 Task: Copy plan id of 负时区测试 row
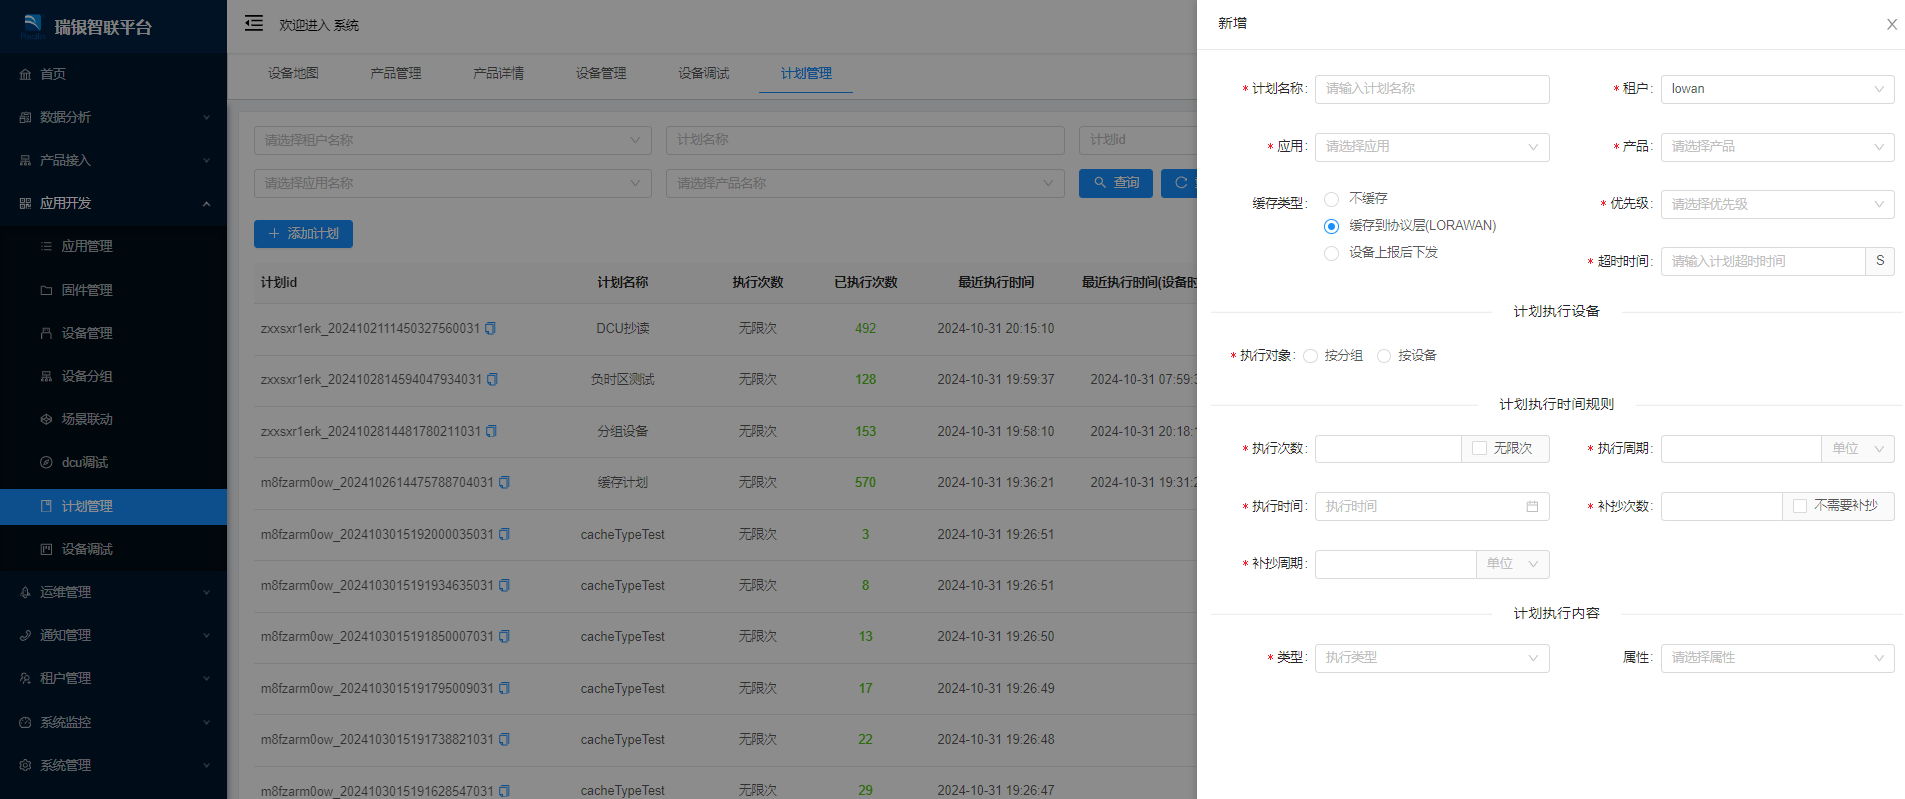click(492, 379)
